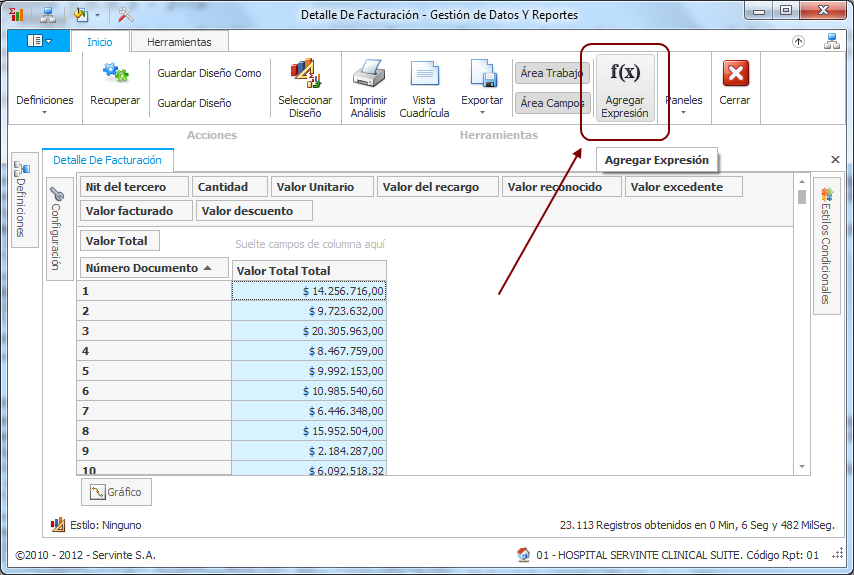854x575 pixels.
Task: Click the Guardar Diseño button
Action: (194, 103)
